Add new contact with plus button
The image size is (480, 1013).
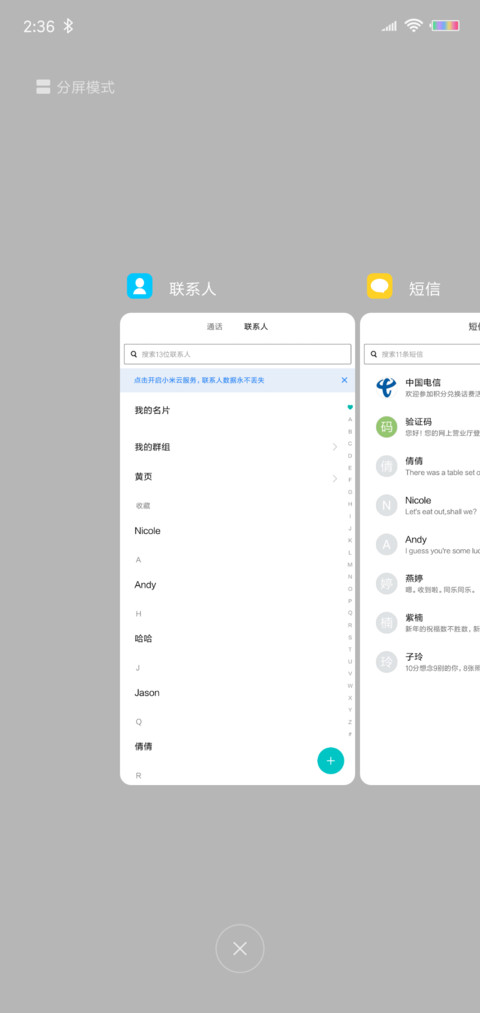coord(331,760)
